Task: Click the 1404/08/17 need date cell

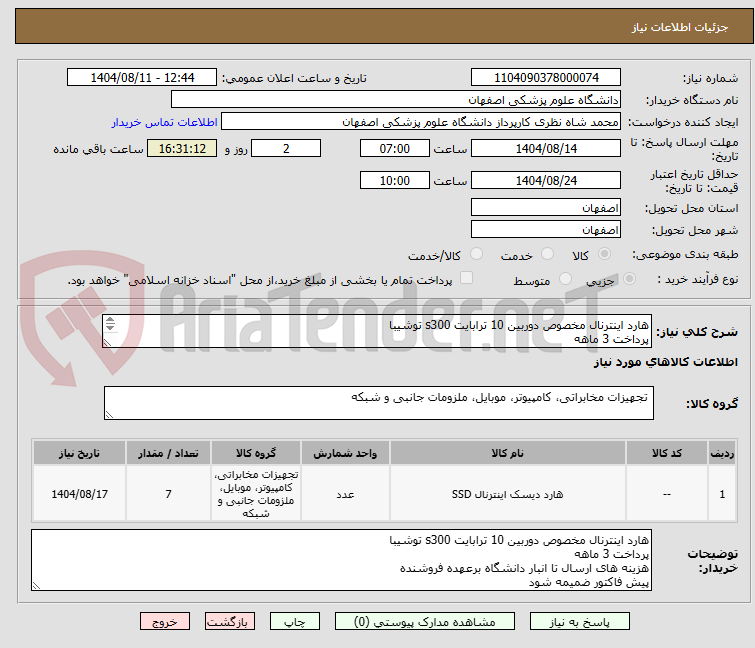Action: click(x=79, y=494)
